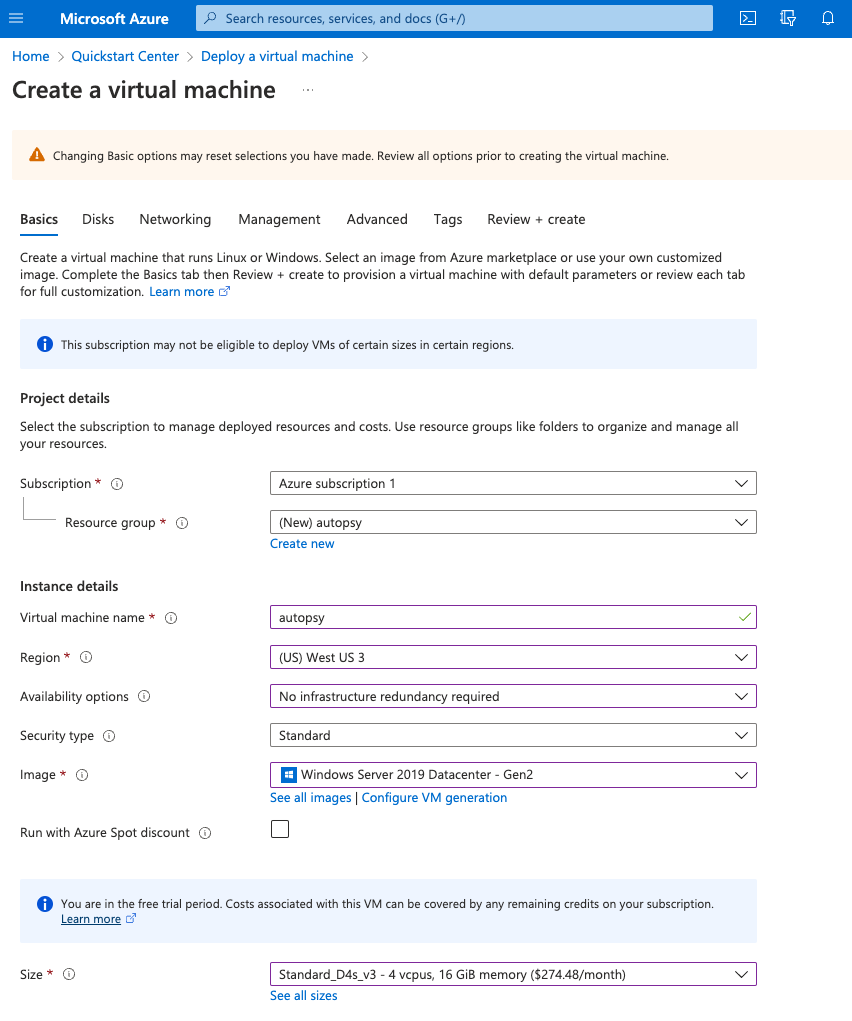This screenshot has width=852, height=1021.
Task: Click the info icon beside Azure Spot discount
Action: tap(205, 833)
